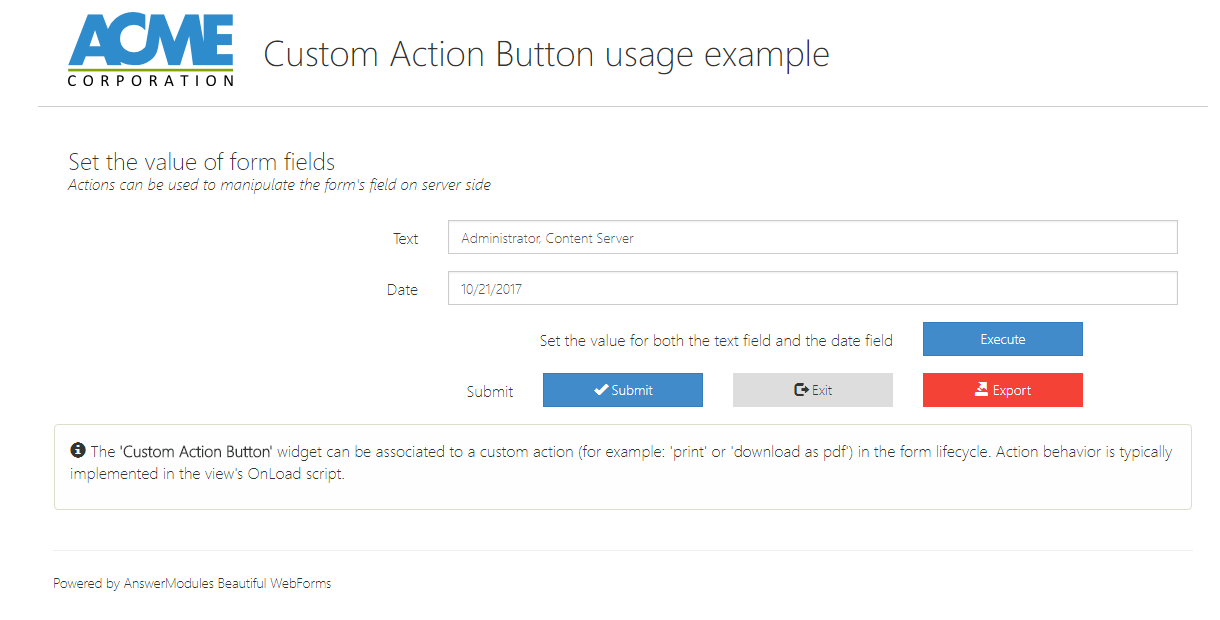Click the bold 'Custom Action Button' text in the notice
The height and width of the screenshot is (620, 1220).
click(x=196, y=452)
